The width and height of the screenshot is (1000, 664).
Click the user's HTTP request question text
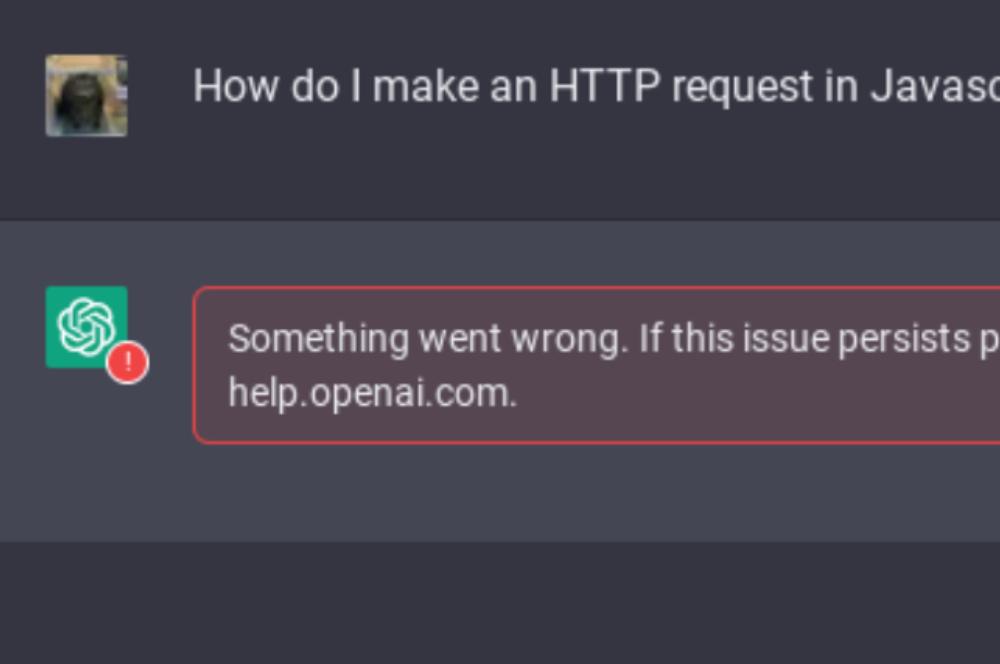tap(596, 85)
